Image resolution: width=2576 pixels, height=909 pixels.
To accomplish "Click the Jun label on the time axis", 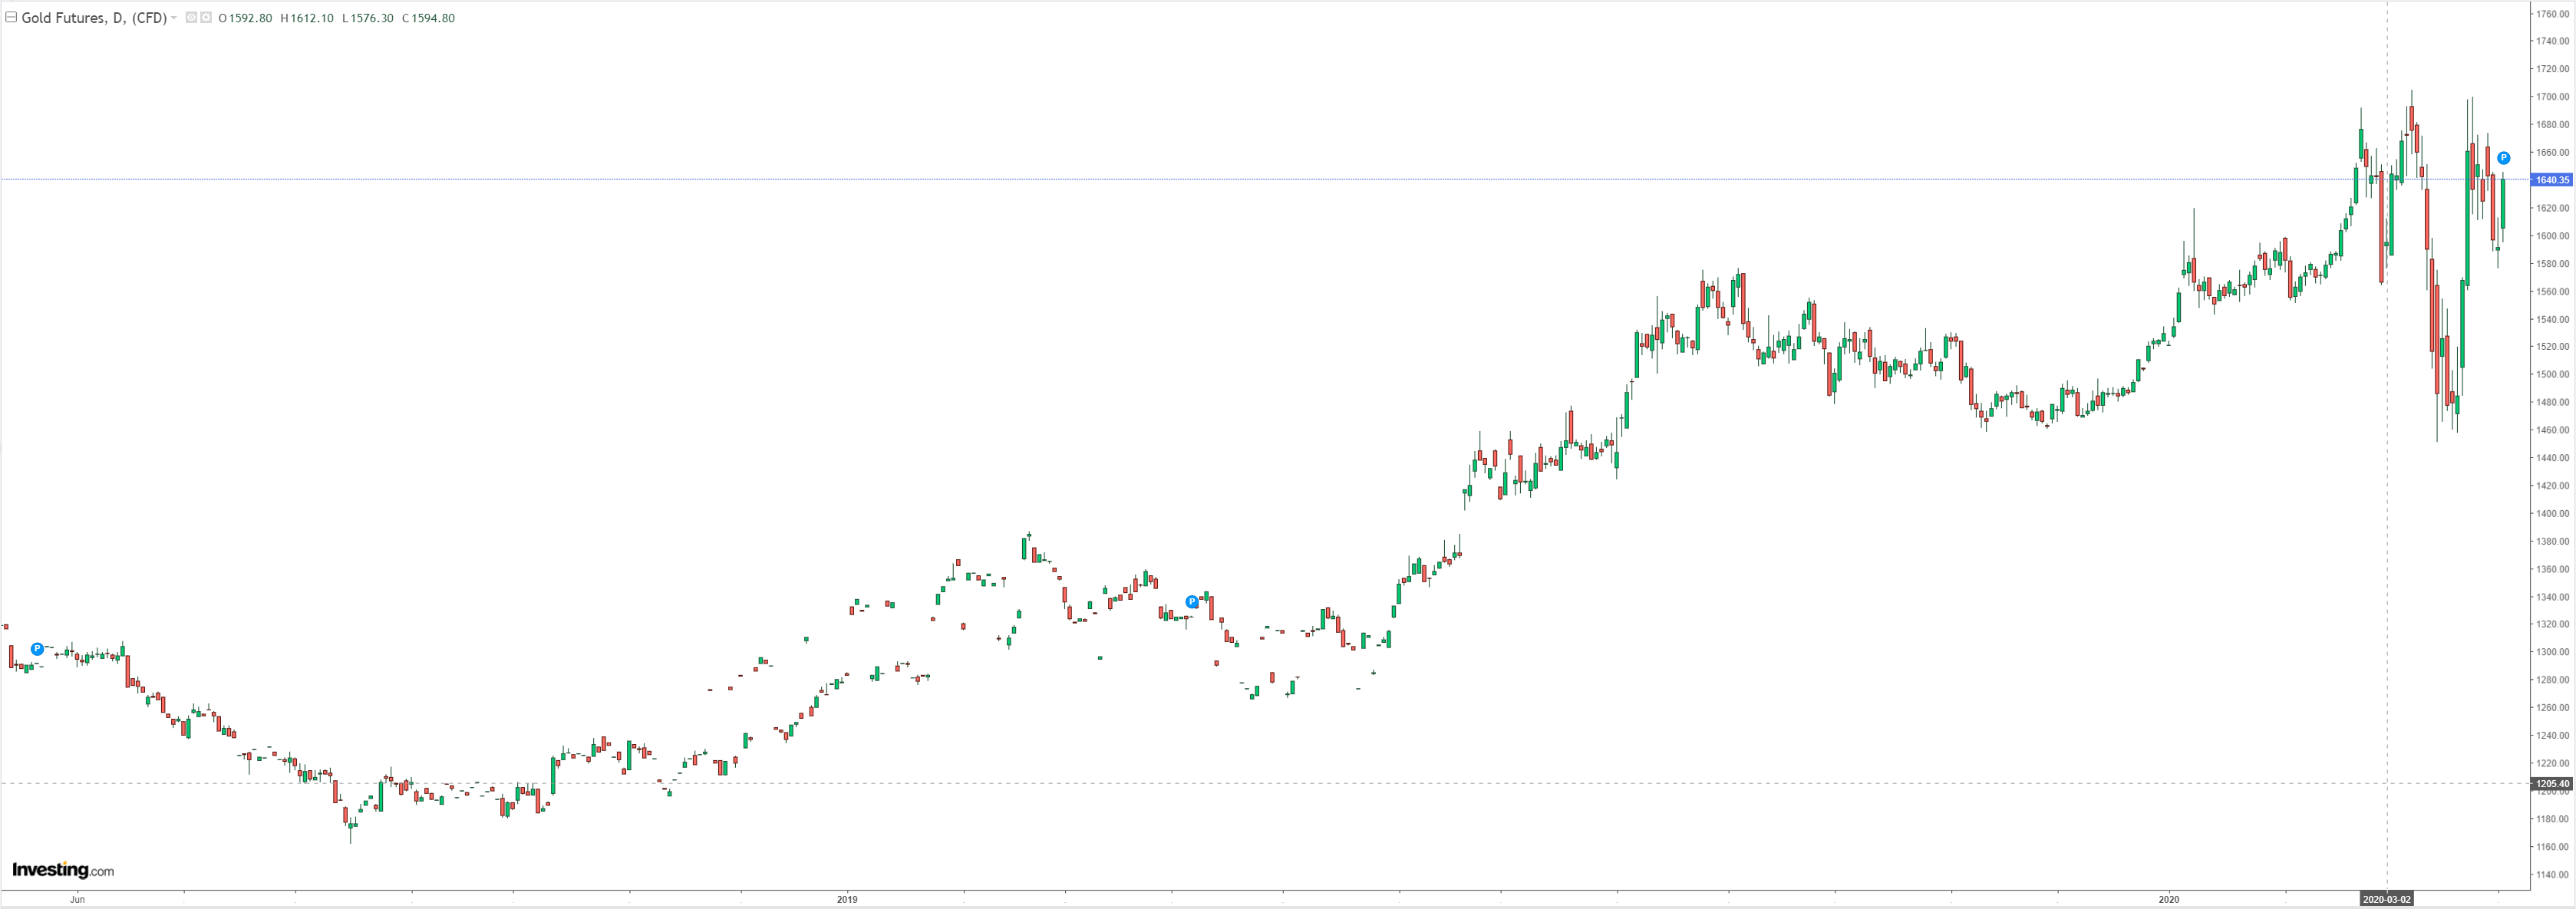I will 77,900.
